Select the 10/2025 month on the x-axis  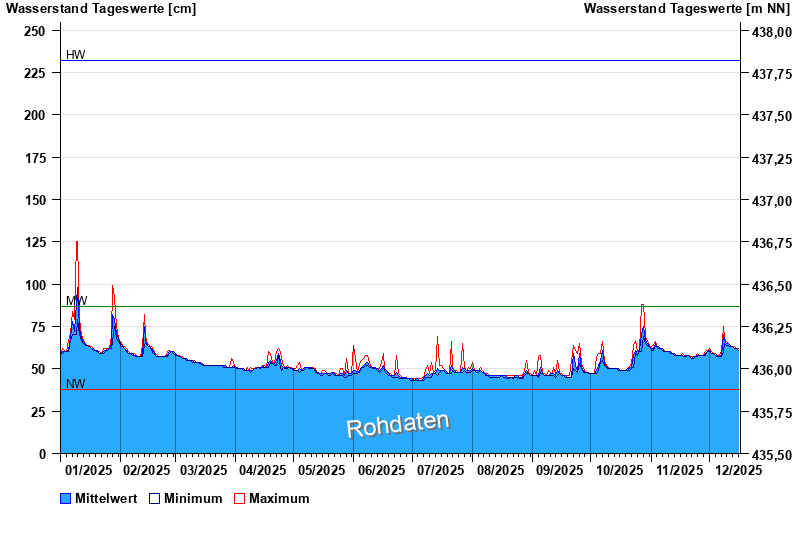tap(618, 469)
